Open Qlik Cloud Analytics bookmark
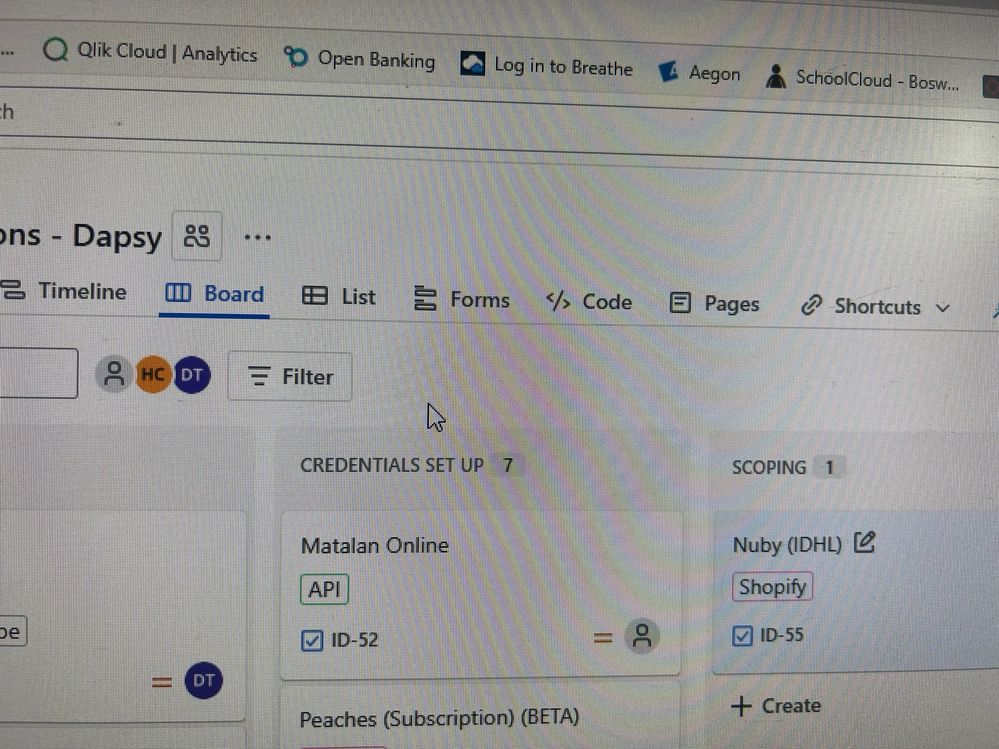The width and height of the screenshot is (999, 749). 150,52
